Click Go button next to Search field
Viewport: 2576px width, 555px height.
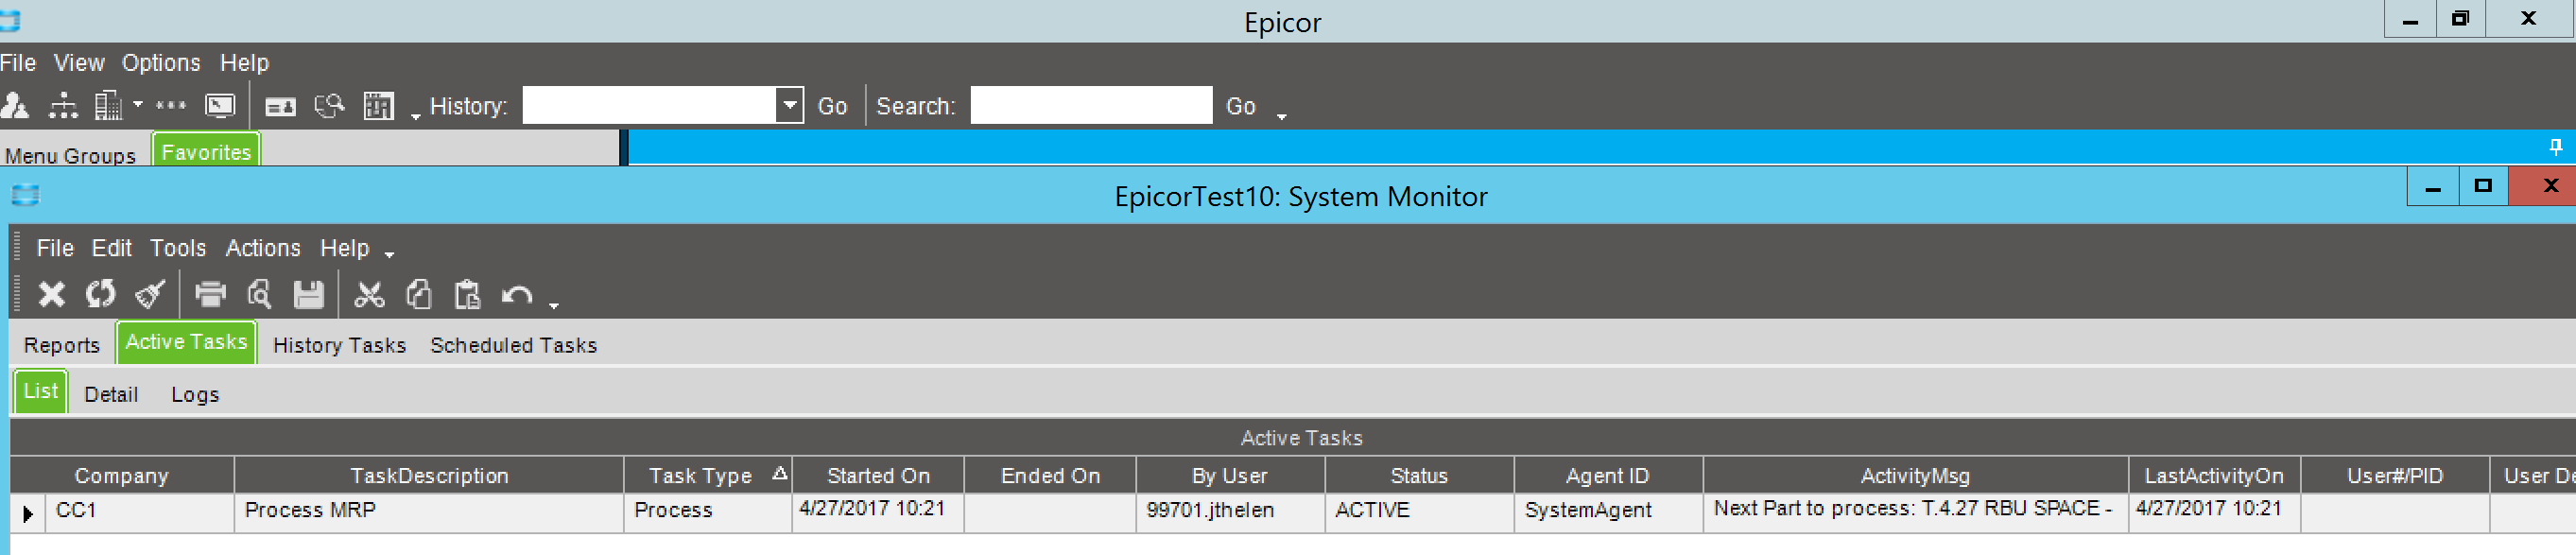coord(1241,106)
